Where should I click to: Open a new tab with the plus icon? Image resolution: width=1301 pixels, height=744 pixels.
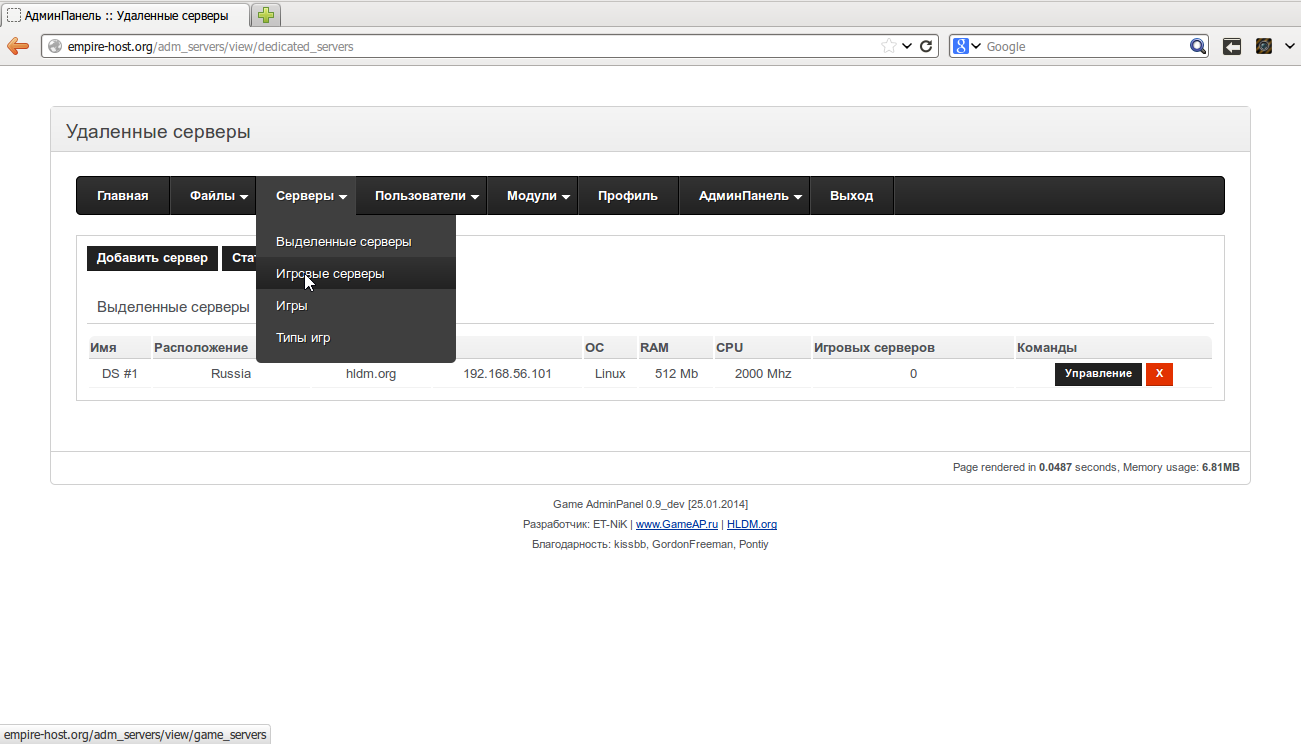click(x=266, y=15)
